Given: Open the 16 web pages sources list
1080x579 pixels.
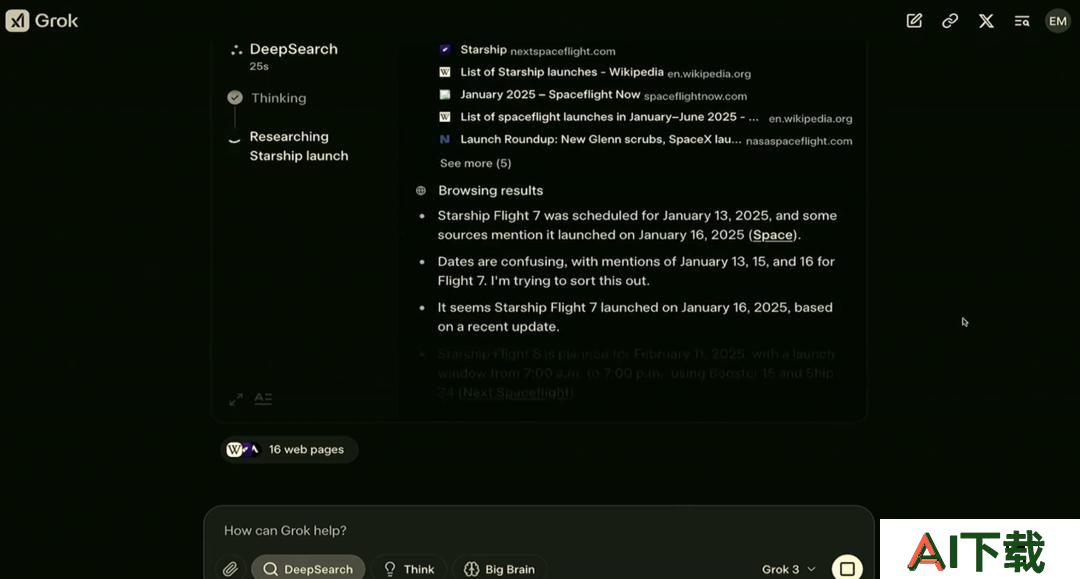Looking at the screenshot, I should [289, 450].
